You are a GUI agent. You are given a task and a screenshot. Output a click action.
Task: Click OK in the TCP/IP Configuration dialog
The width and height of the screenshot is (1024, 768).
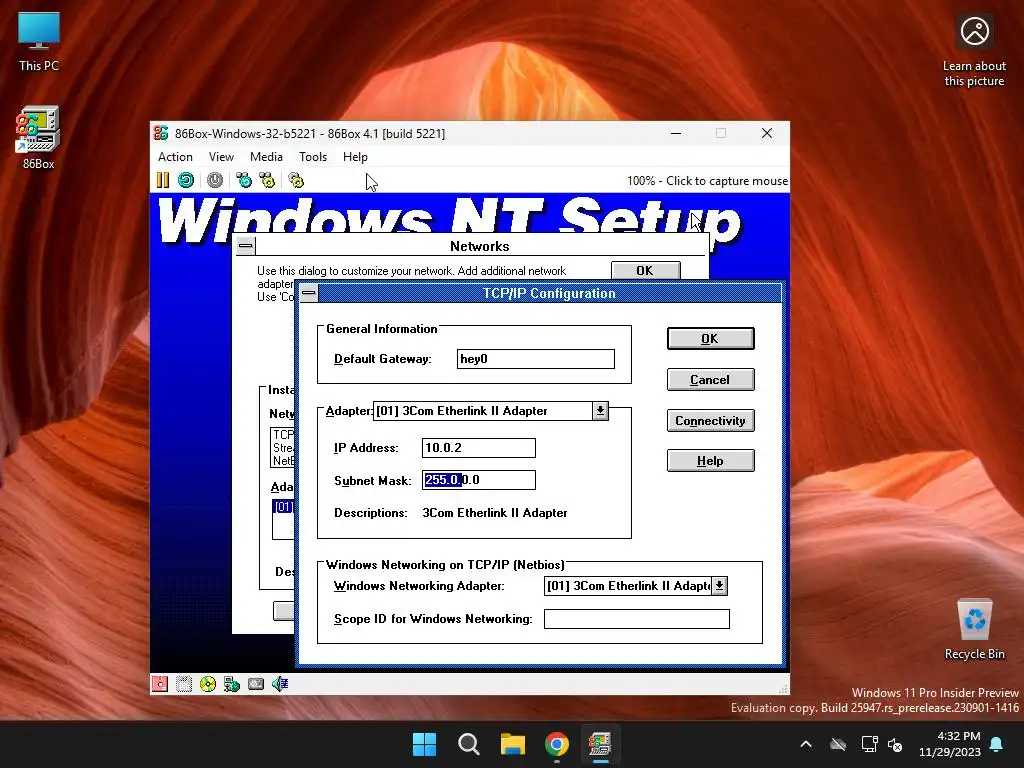(x=711, y=338)
